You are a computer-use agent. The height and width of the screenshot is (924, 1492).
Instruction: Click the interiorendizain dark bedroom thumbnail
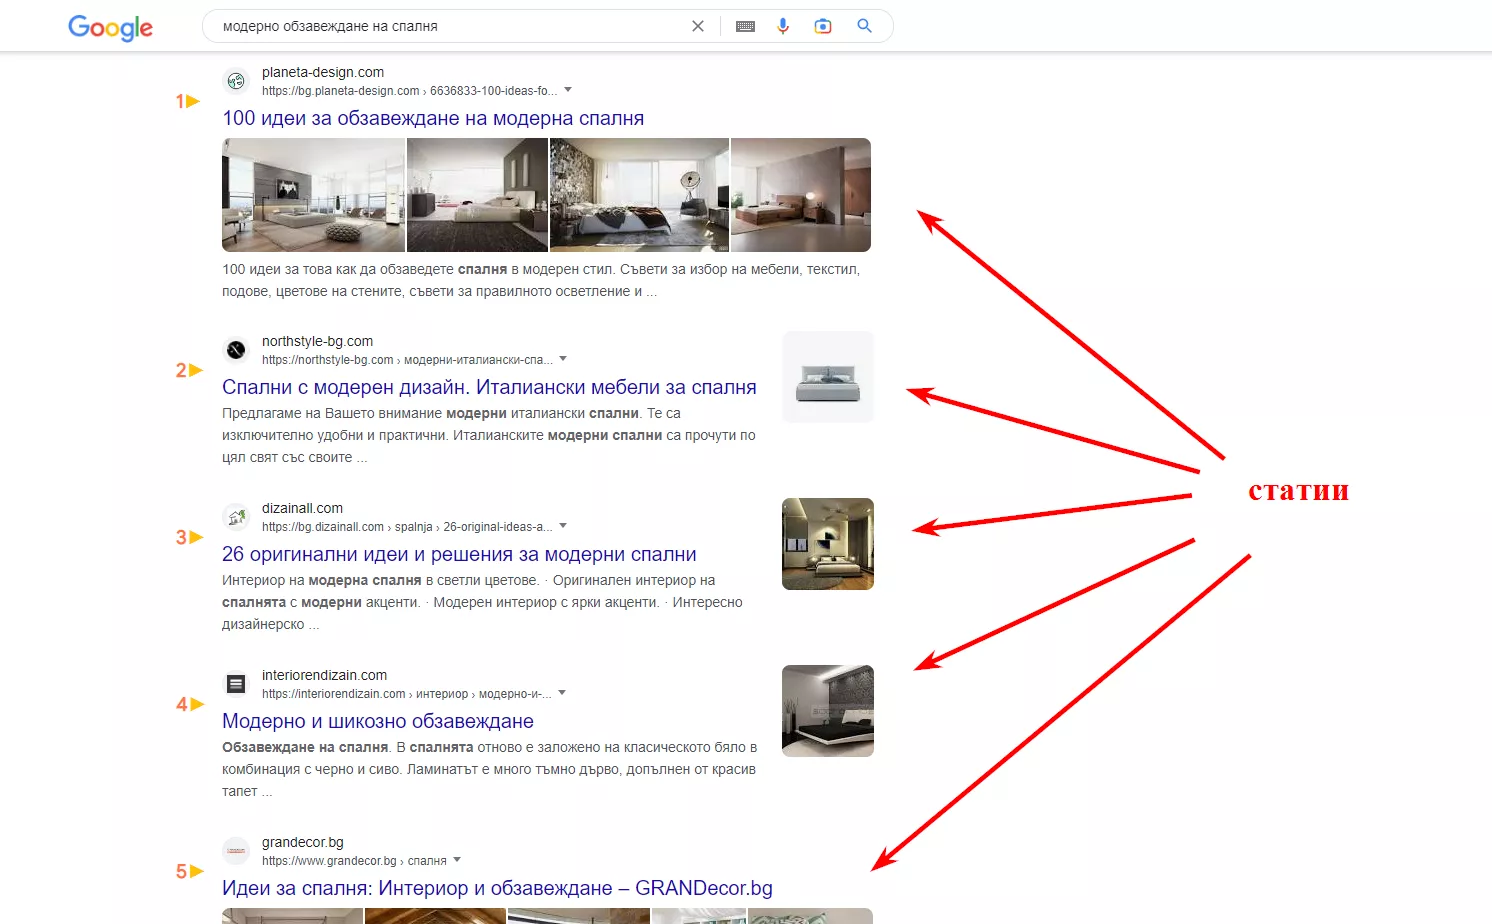(828, 711)
